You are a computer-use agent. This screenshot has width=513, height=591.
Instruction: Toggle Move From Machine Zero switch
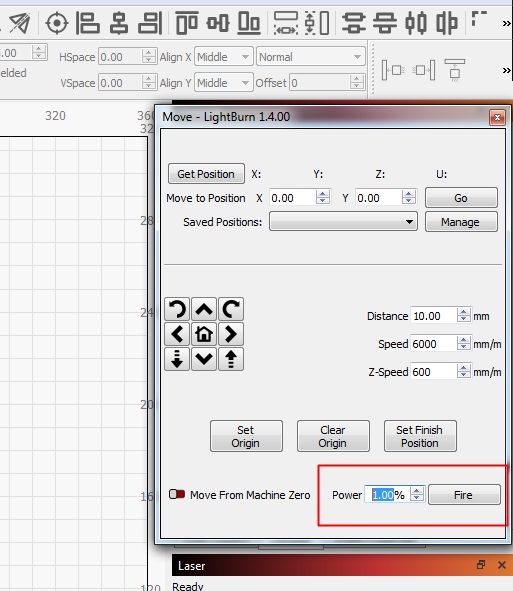point(177,494)
